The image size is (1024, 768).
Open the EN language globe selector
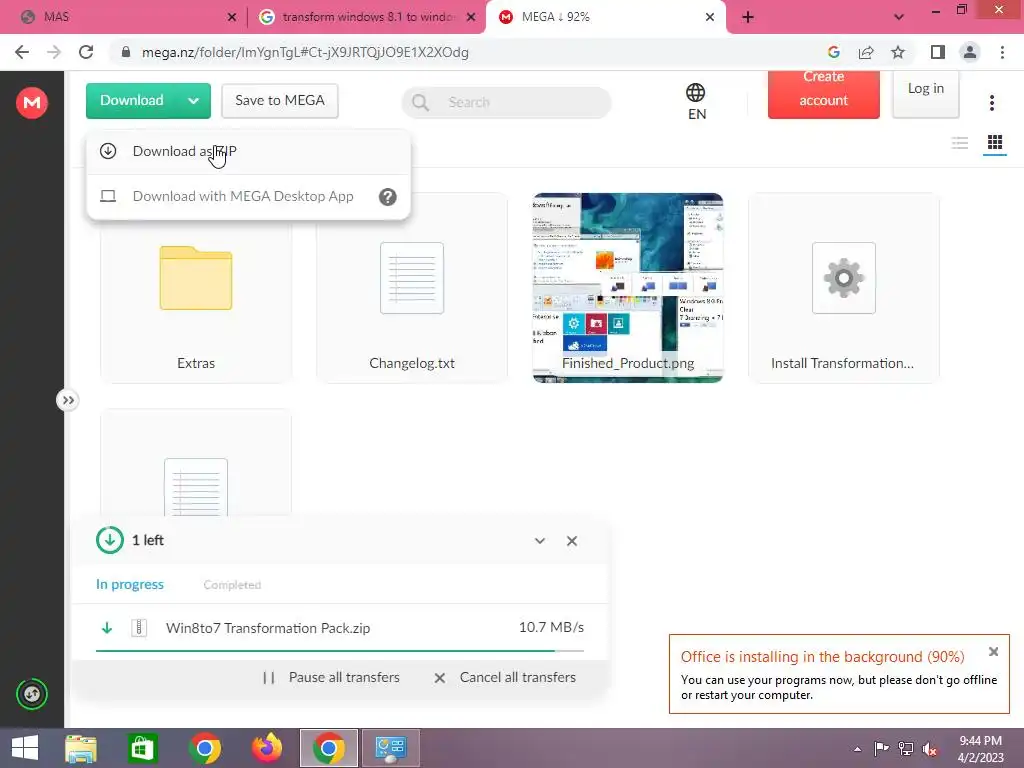pos(696,101)
